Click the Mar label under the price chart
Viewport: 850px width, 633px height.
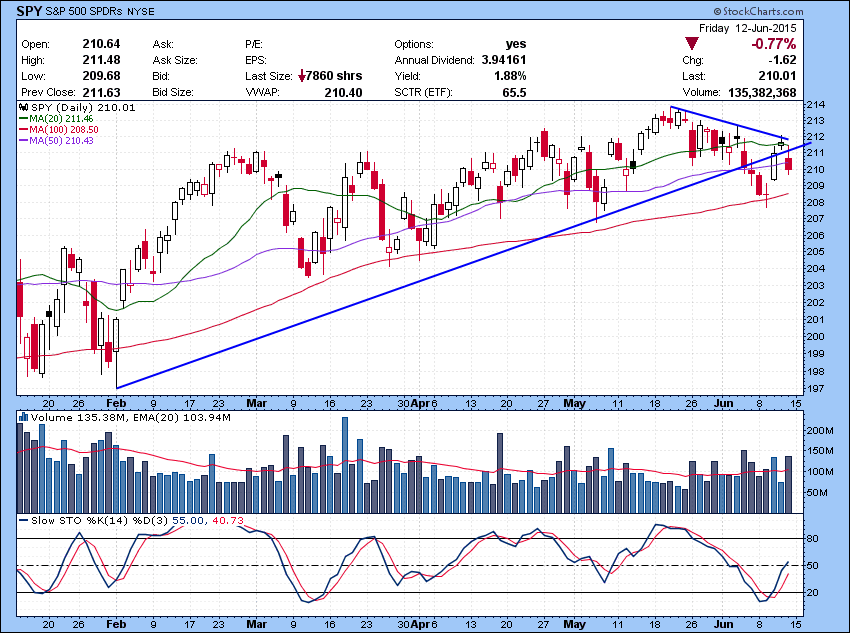[256, 403]
